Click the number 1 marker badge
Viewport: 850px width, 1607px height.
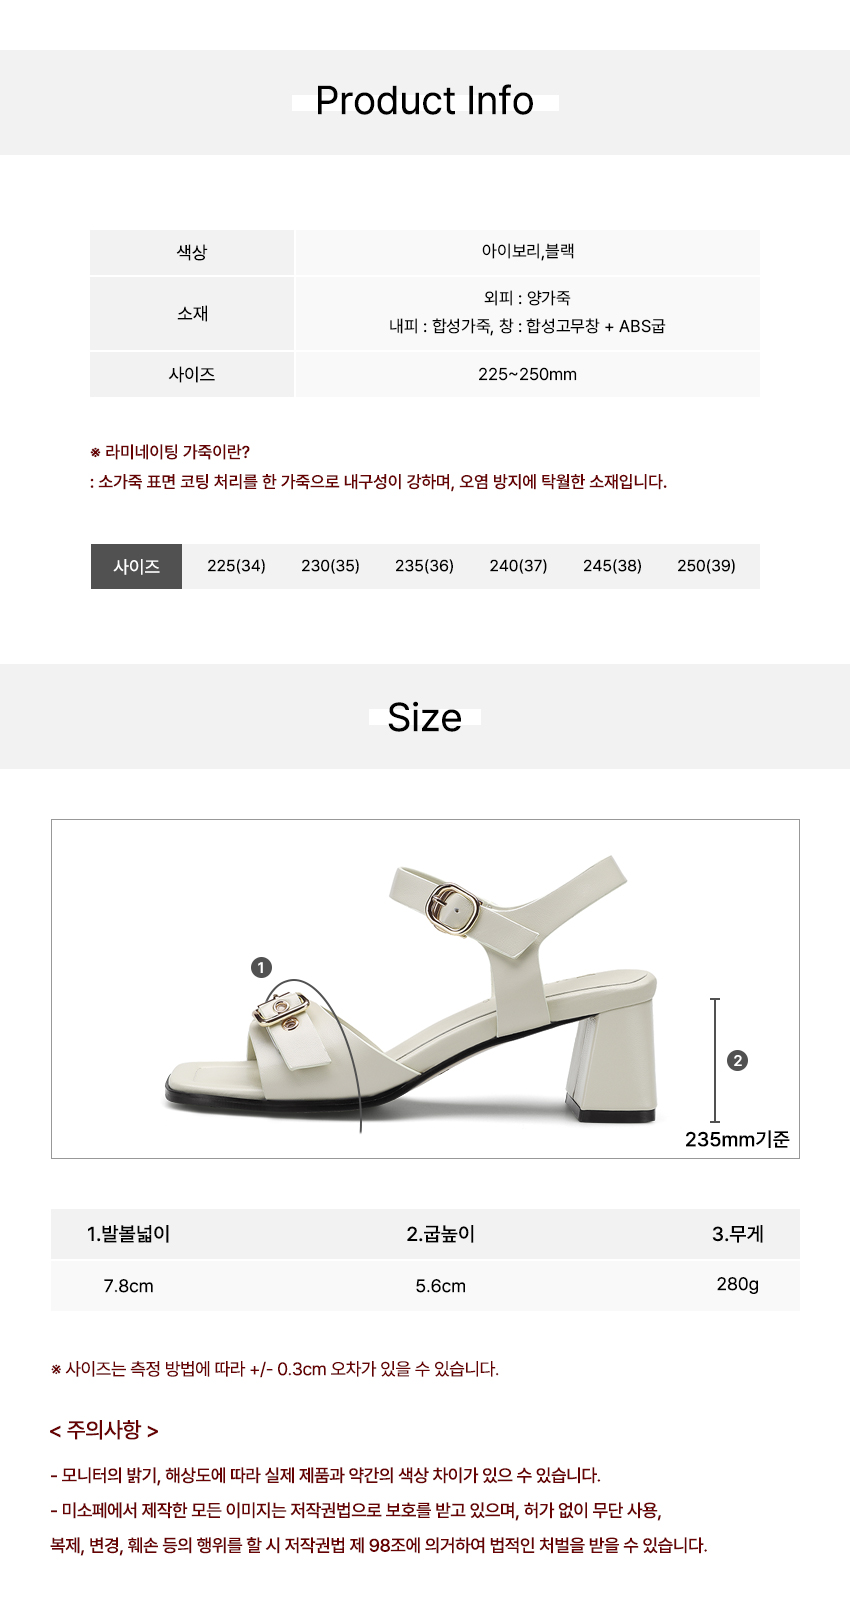coord(261,967)
